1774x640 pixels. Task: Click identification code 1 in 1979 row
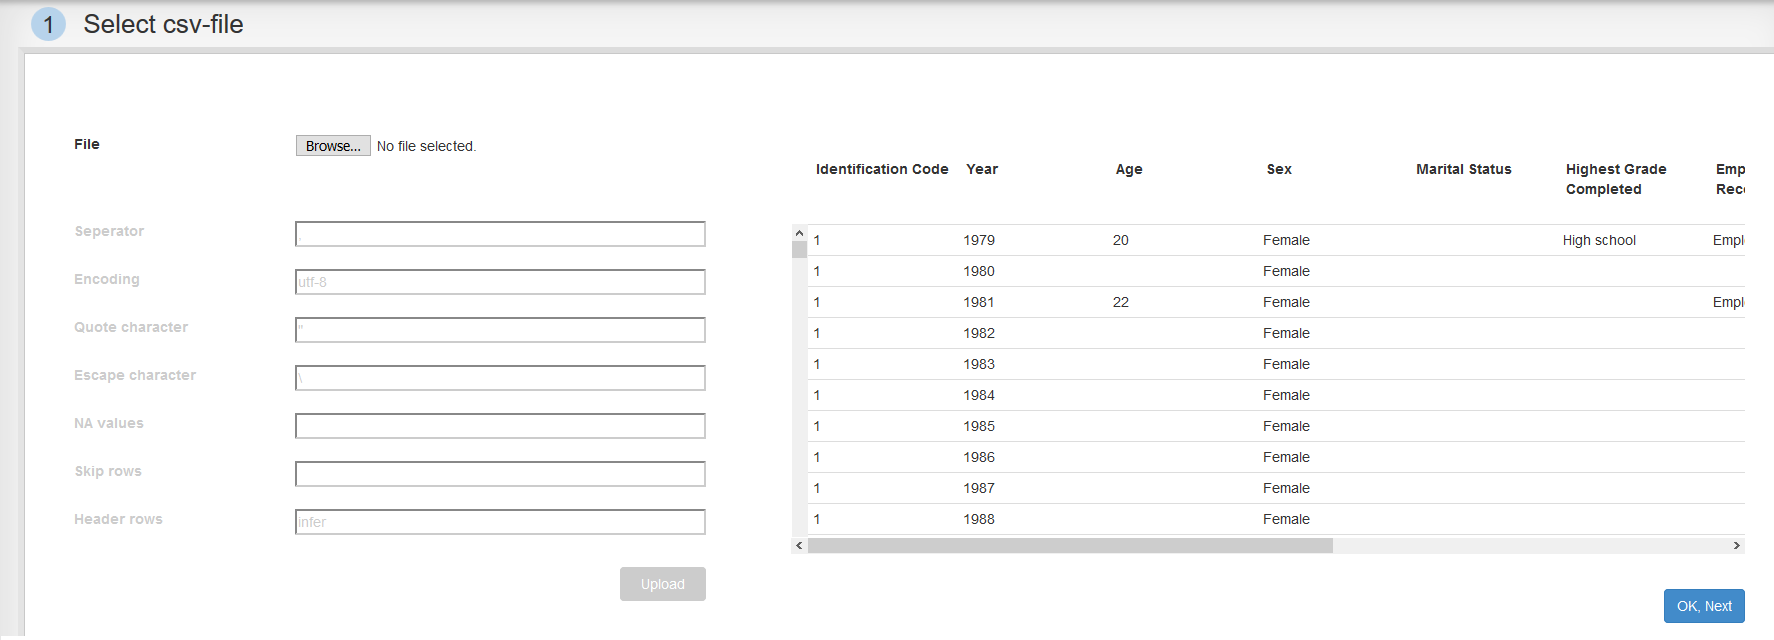click(817, 240)
